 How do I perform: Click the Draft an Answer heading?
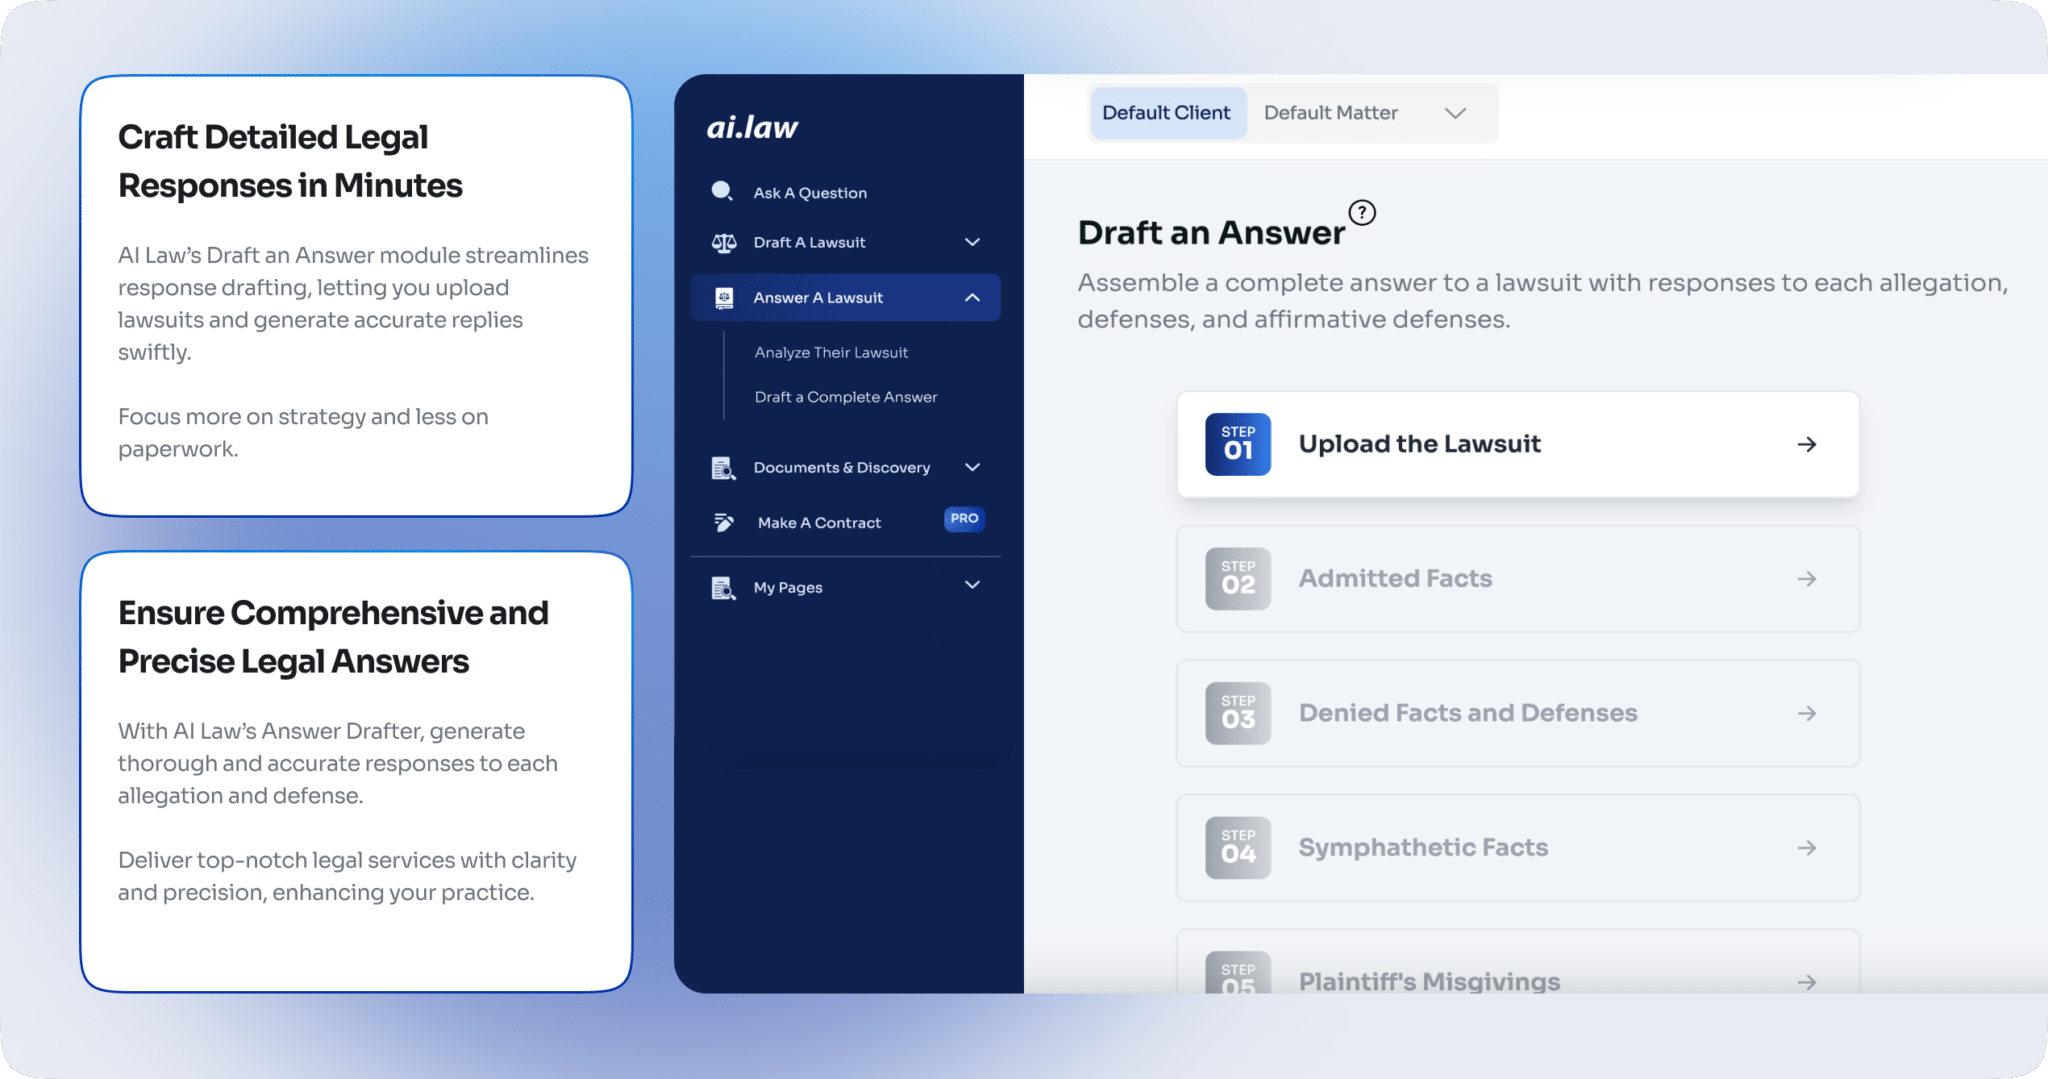(x=1211, y=233)
